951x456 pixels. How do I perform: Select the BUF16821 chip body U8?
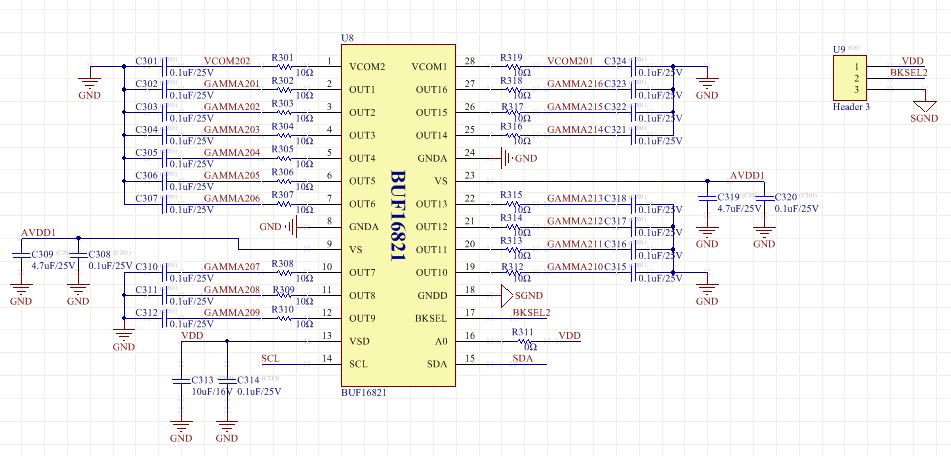tap(398, 215)
